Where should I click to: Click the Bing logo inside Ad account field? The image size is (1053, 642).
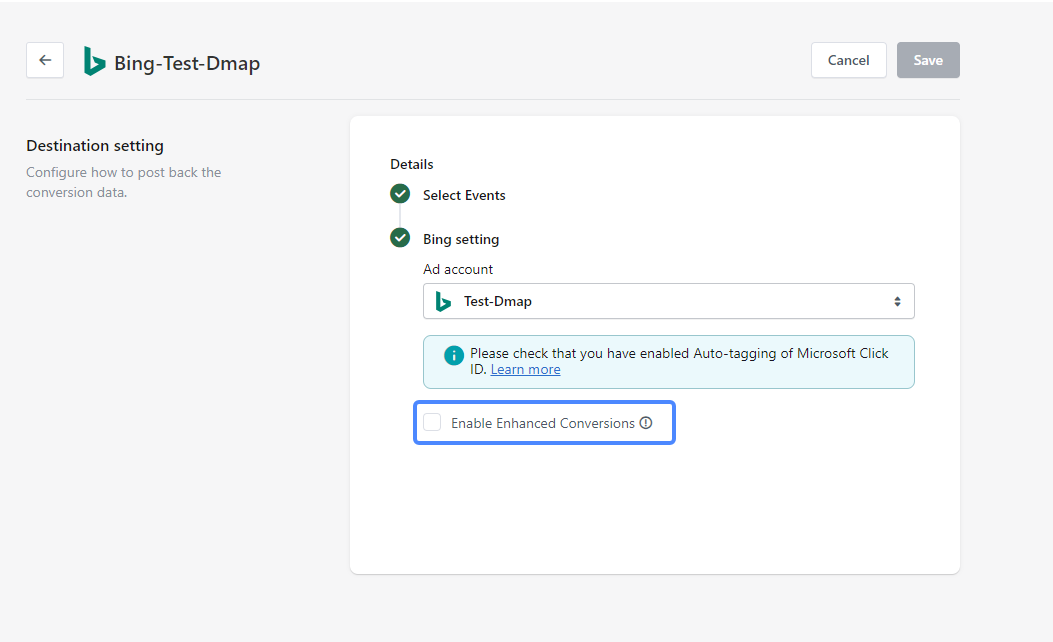coord(443,301)
